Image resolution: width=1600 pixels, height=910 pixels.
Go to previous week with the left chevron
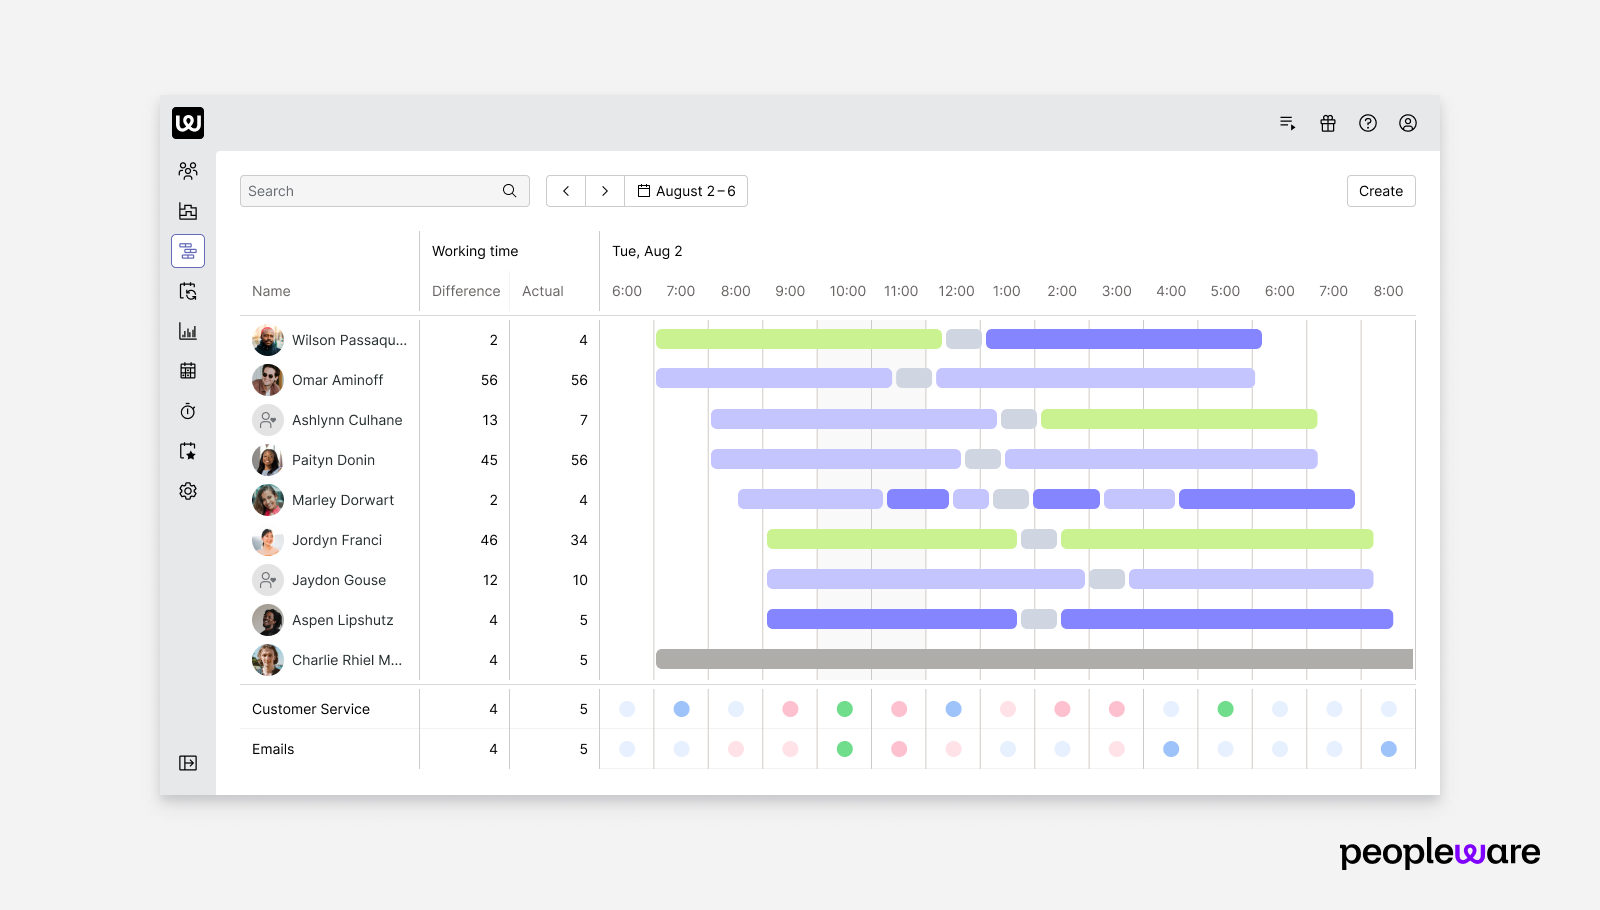(x=566, y=190)
